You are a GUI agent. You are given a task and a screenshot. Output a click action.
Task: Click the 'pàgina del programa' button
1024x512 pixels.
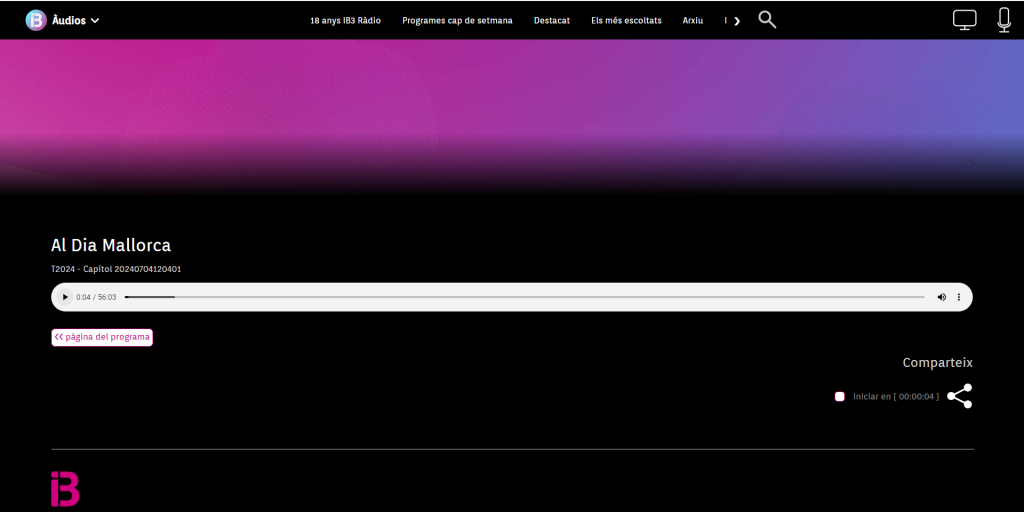(102, 337)
